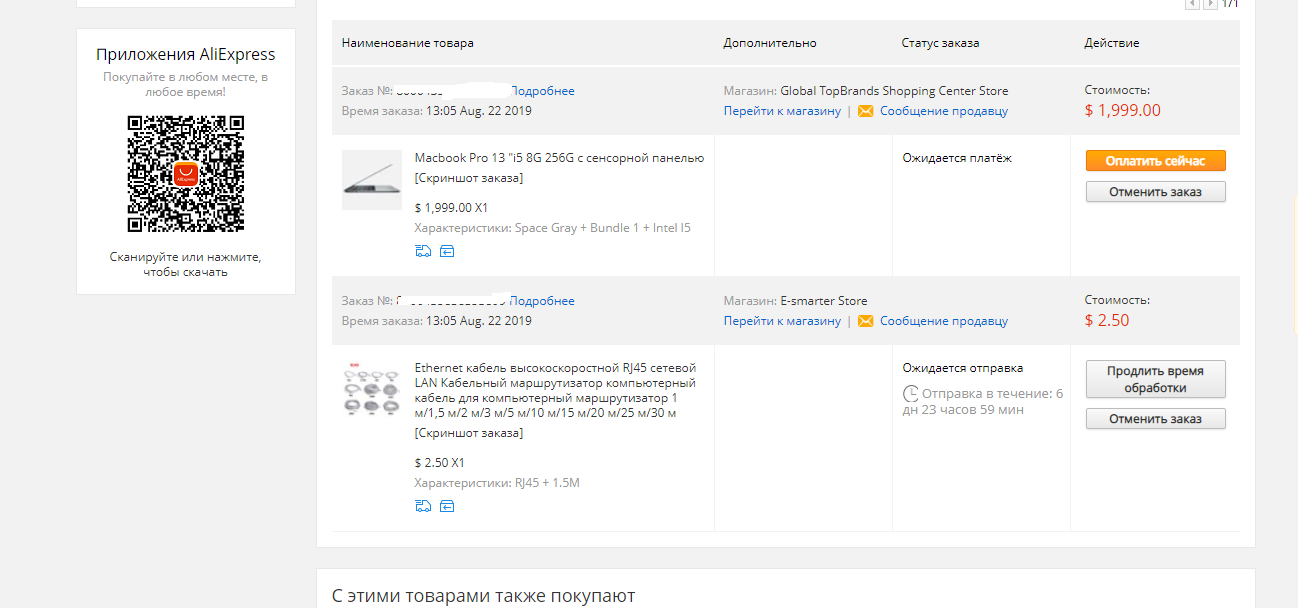This screenshot has width=1298, height=608.
Task: Go to E-smarter Store via Перейти к магазину
Action: [x=782, y=321]
